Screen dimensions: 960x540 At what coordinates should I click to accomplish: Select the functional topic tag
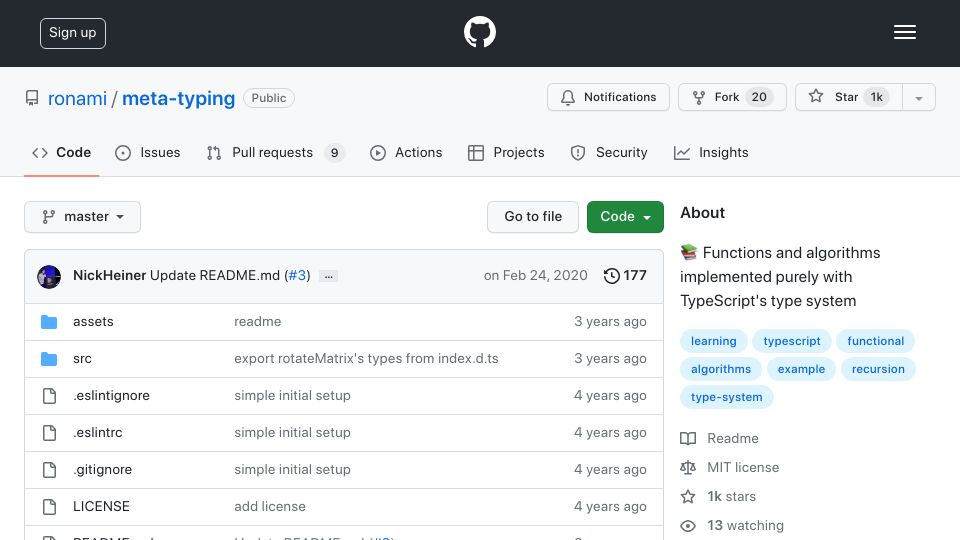point(876,341)
